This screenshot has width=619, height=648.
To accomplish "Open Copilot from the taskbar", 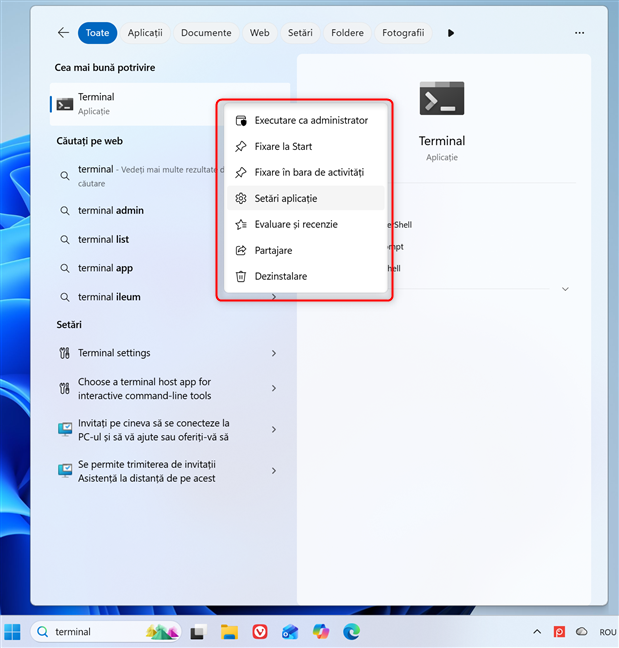I will 321,631.
